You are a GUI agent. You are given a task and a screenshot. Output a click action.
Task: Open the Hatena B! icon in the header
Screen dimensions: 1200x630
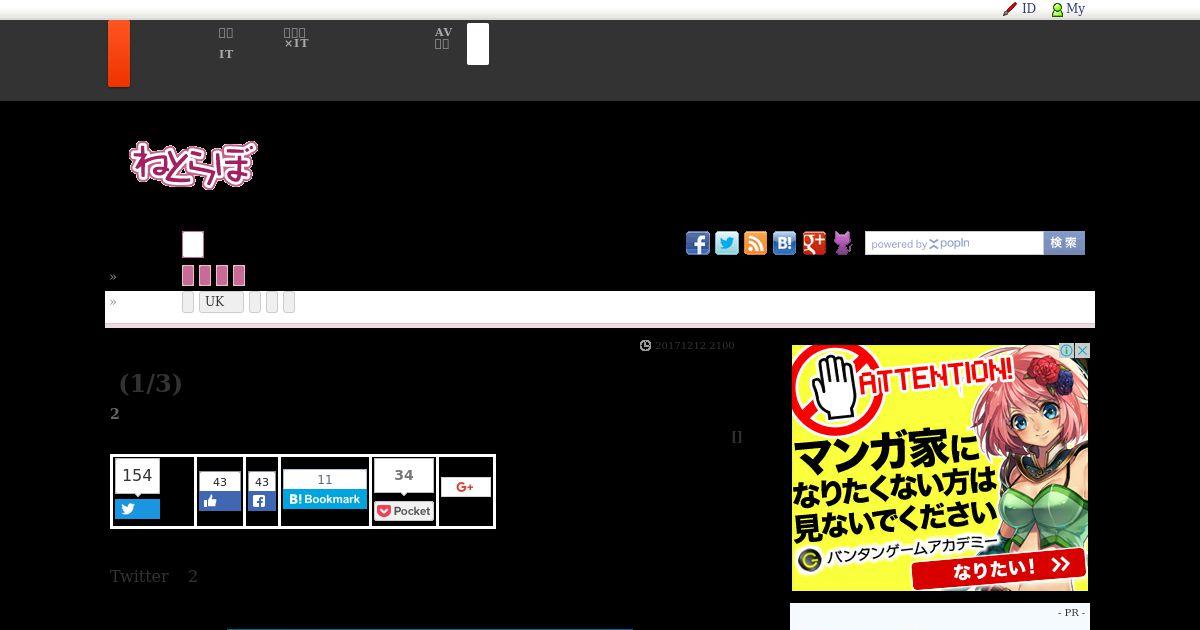pyautogui.click(x=785, y=243)
